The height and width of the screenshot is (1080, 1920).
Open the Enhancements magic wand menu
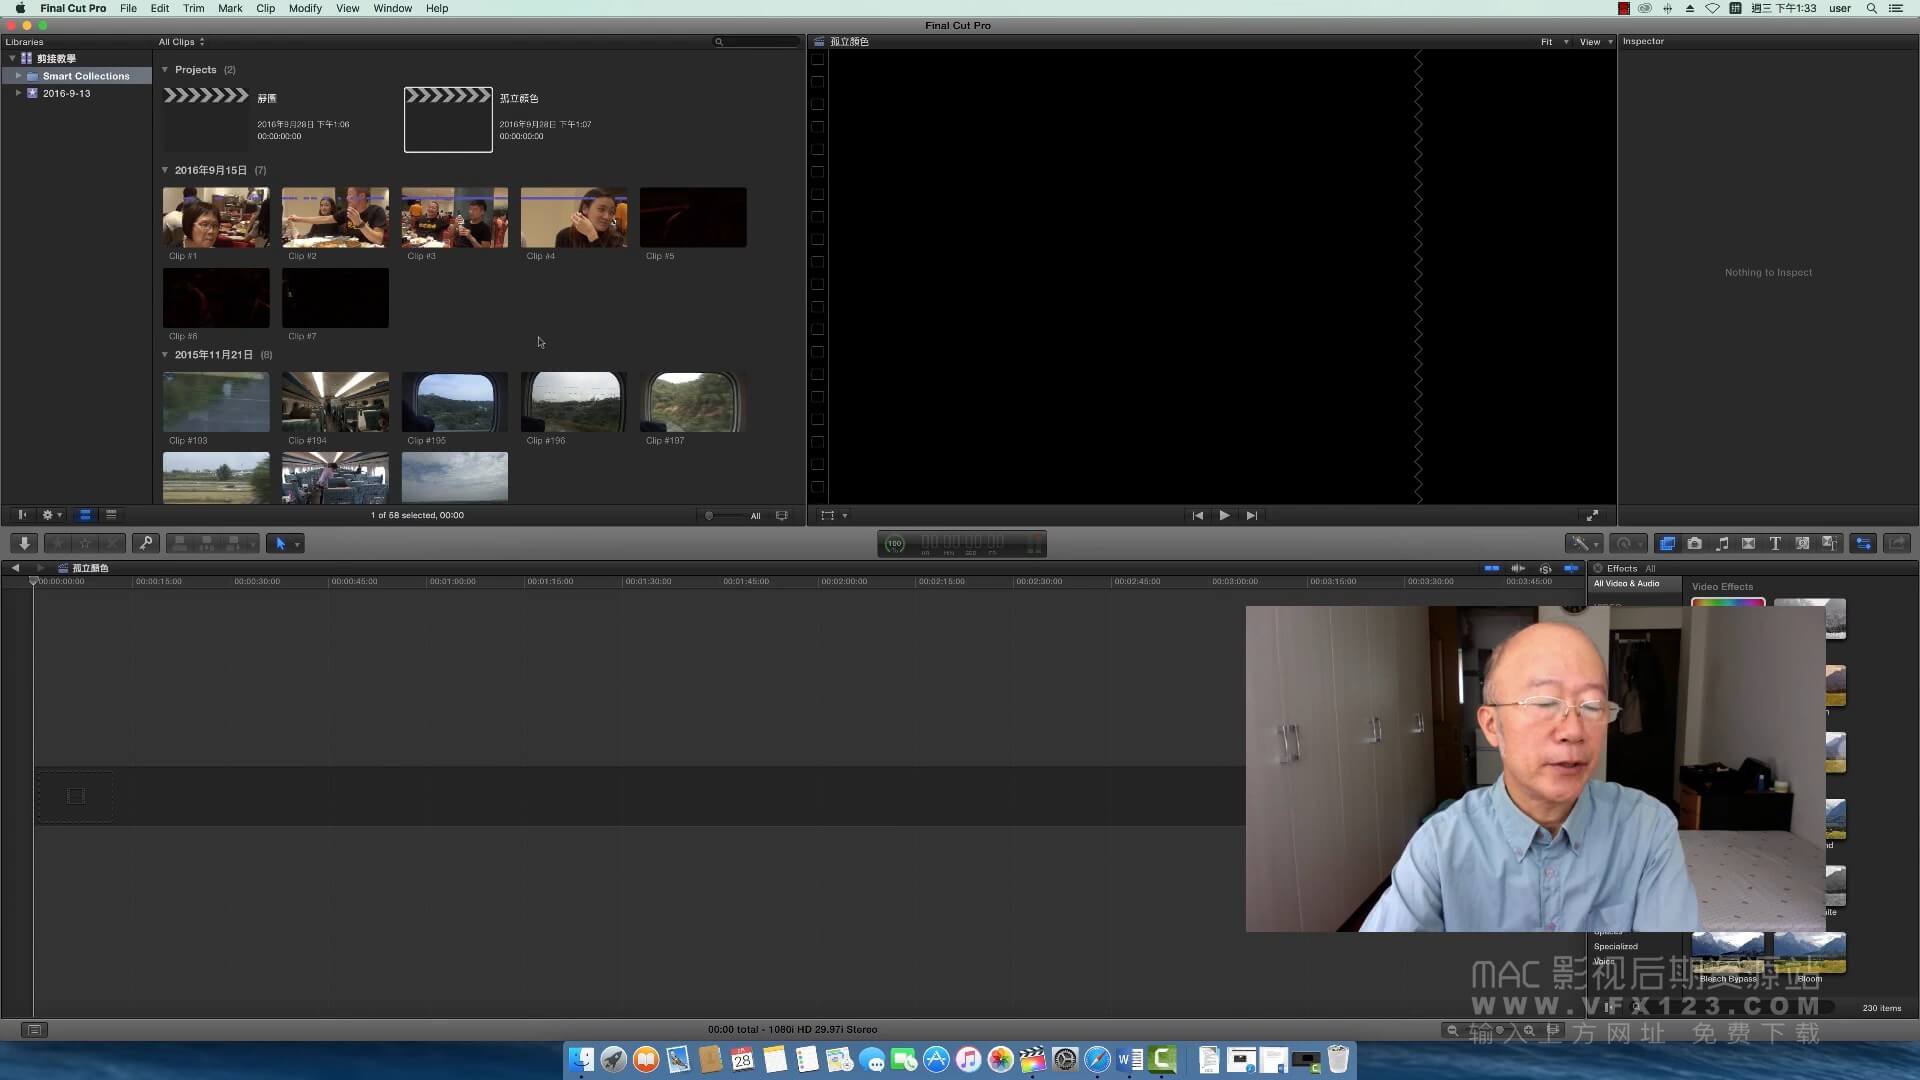[1584, 543]
